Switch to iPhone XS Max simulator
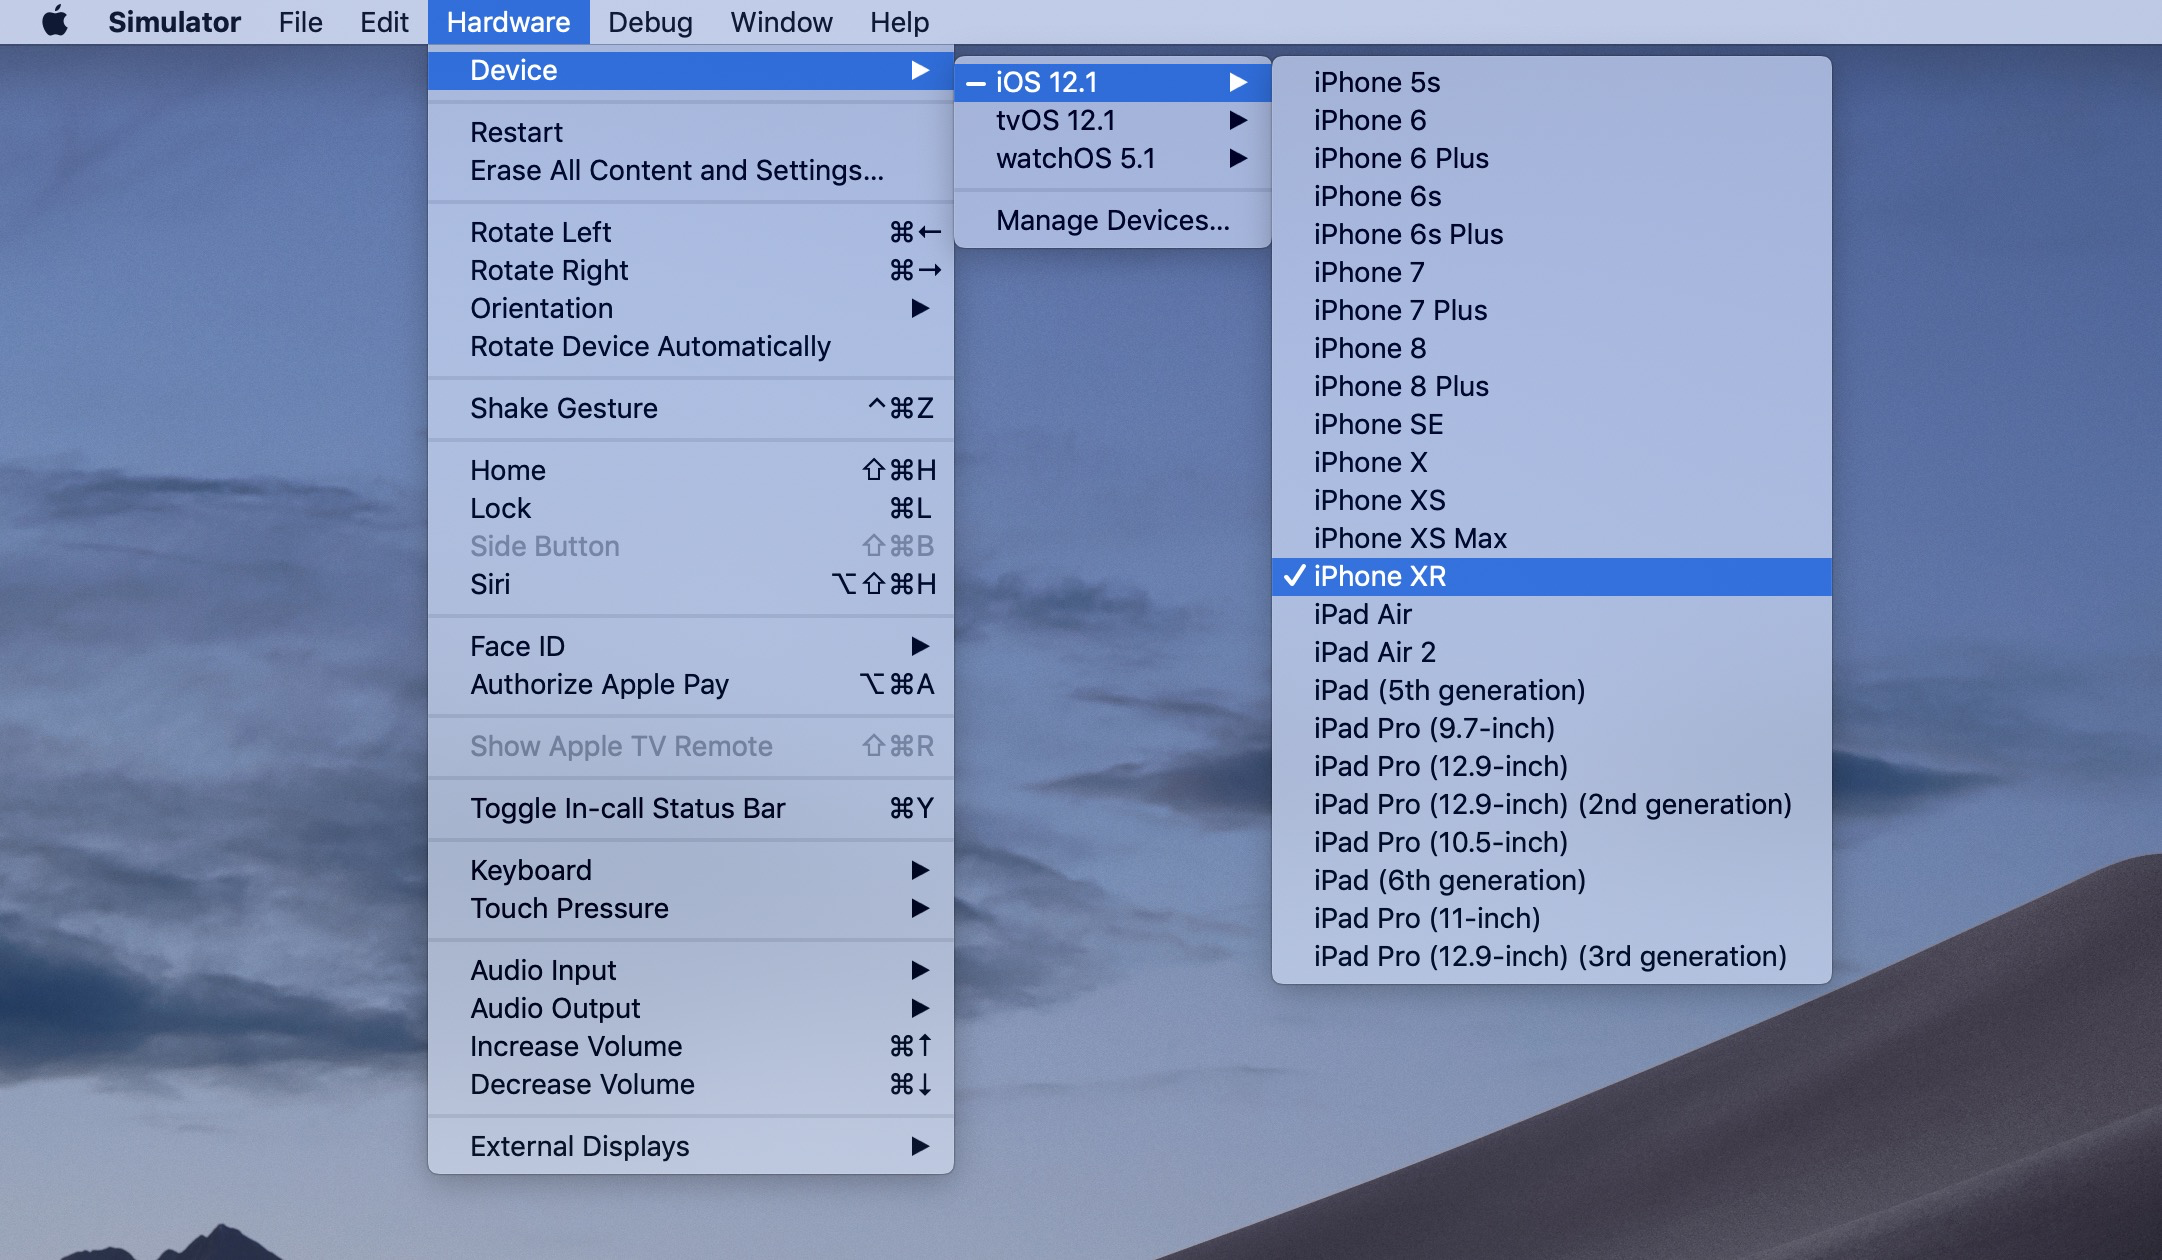 (1551, 538)
